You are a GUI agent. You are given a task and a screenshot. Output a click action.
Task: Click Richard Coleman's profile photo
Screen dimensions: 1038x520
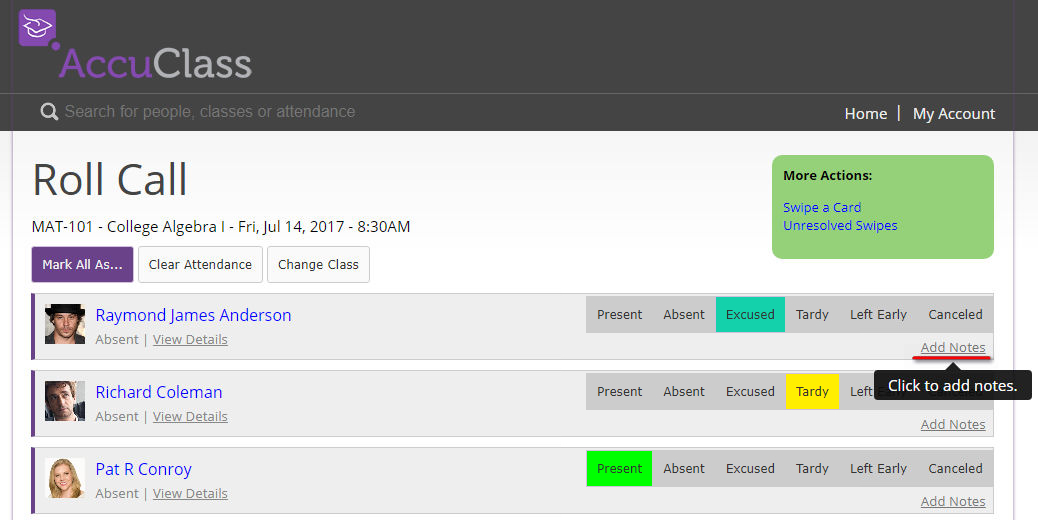pyautogui.click(x=65, y=401)
